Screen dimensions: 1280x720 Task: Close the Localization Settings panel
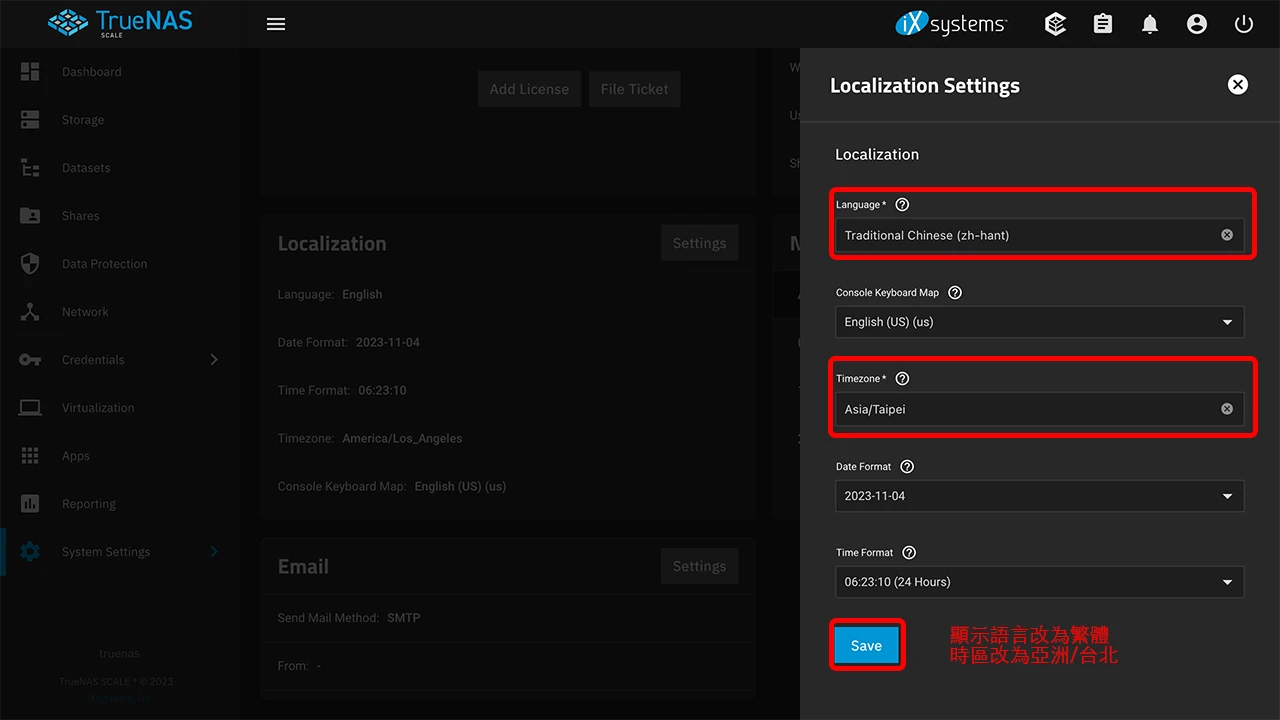coord(1238,85)
